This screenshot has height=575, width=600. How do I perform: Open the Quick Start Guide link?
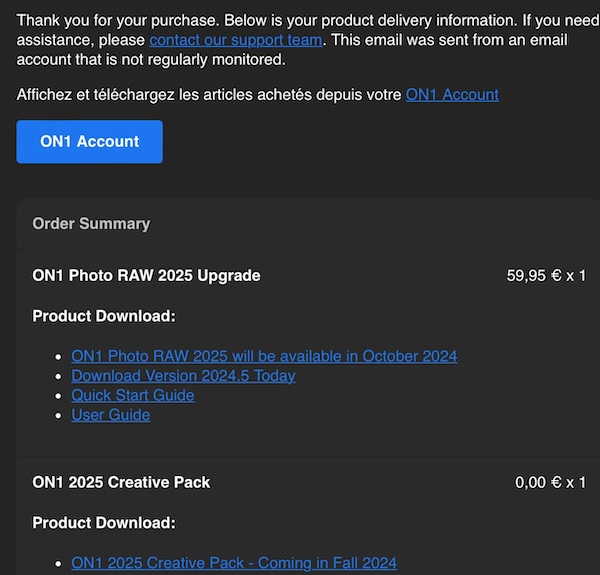click(x=133, y=395)
